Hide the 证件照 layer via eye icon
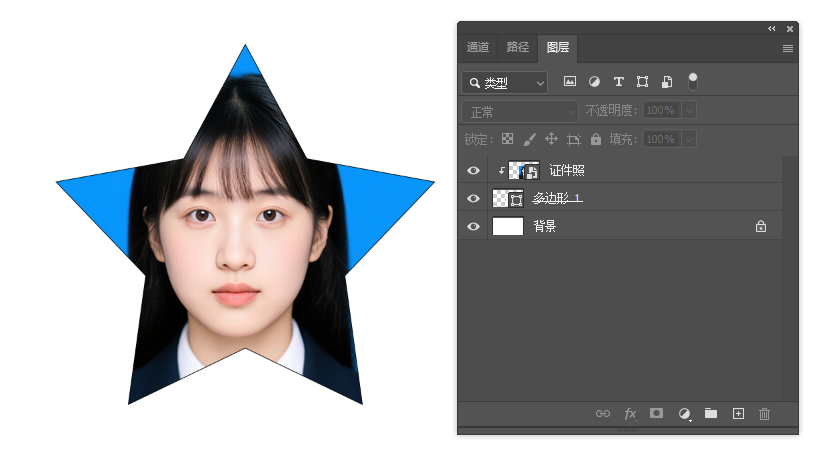The width and height of the screenshot is (819, 462). pos(474,171)
